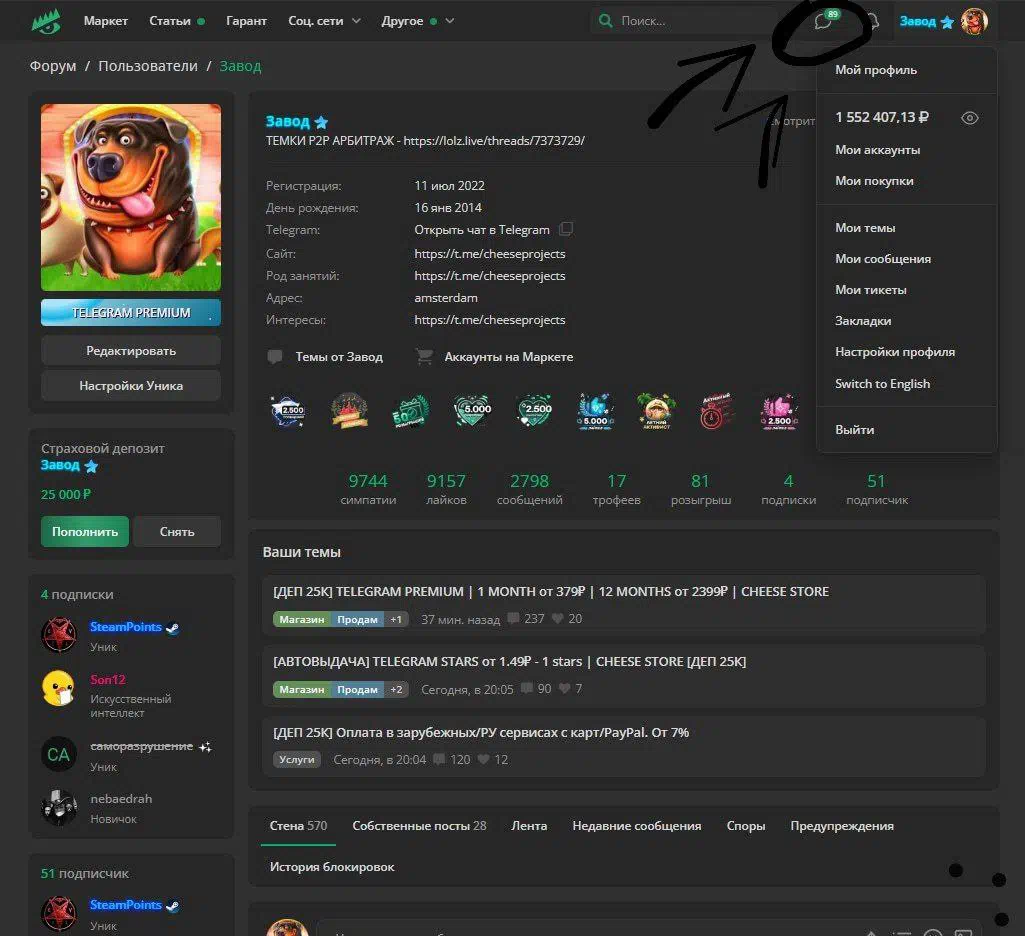
Task: Click the Форум breadcrumb
Action: coord(53,66)
